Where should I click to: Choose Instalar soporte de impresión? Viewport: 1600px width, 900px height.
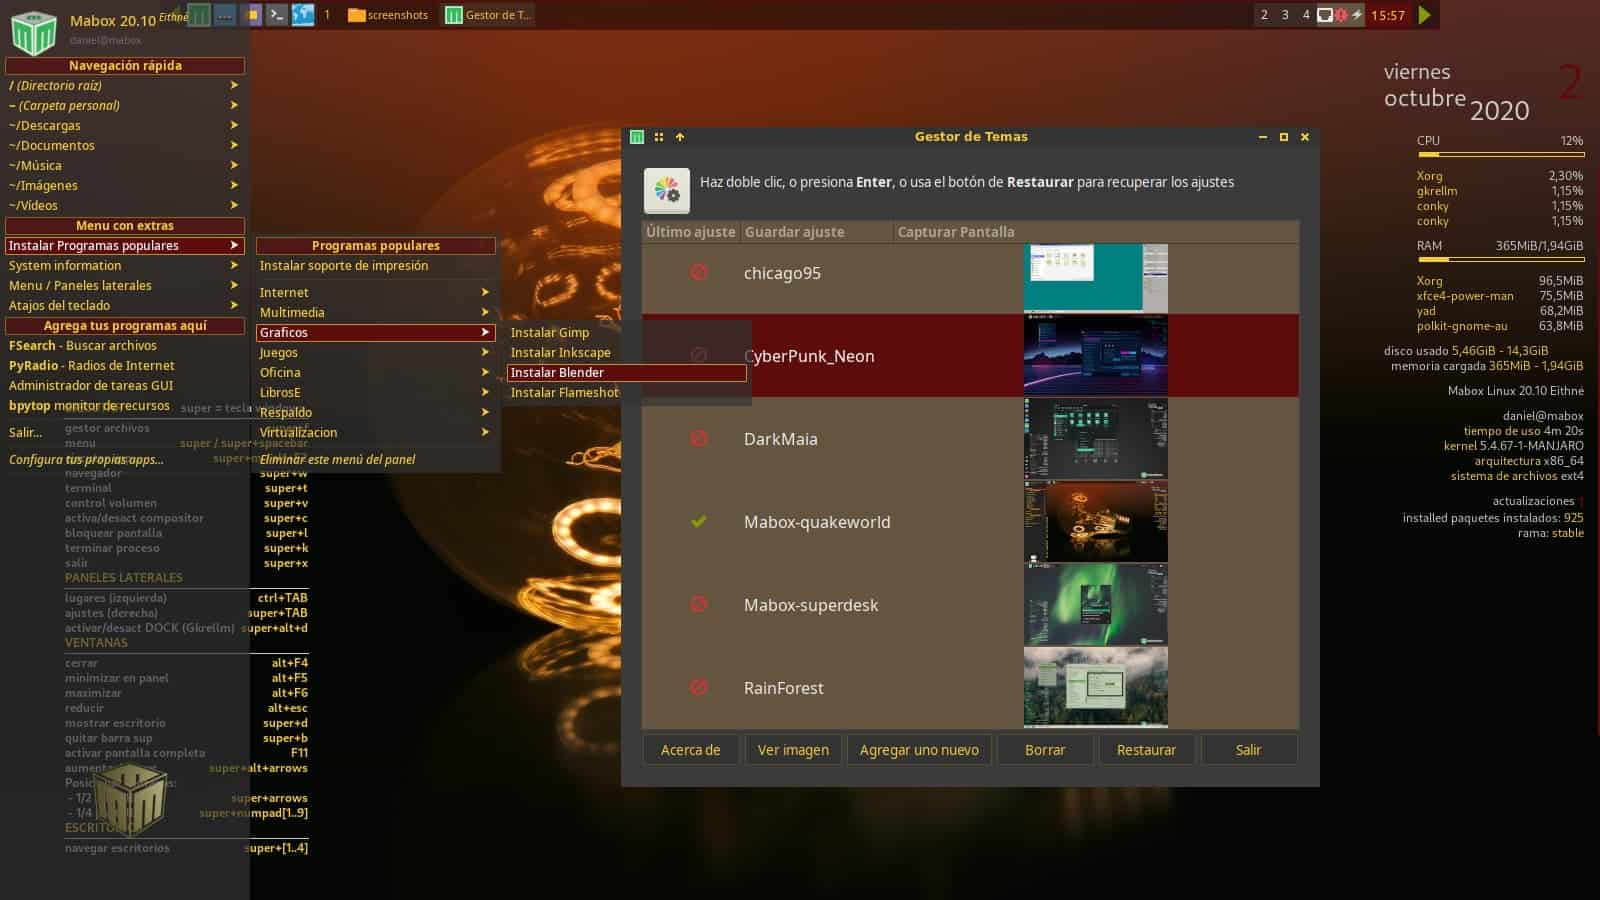[375, 265]
